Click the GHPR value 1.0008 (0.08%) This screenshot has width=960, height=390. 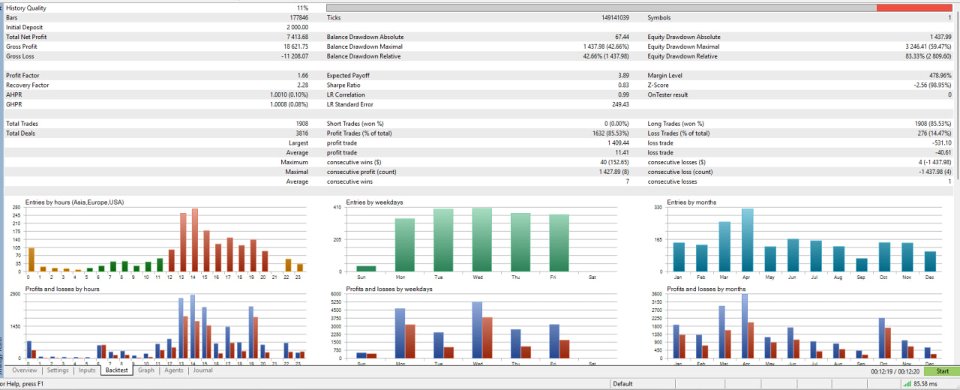(289, 104)
